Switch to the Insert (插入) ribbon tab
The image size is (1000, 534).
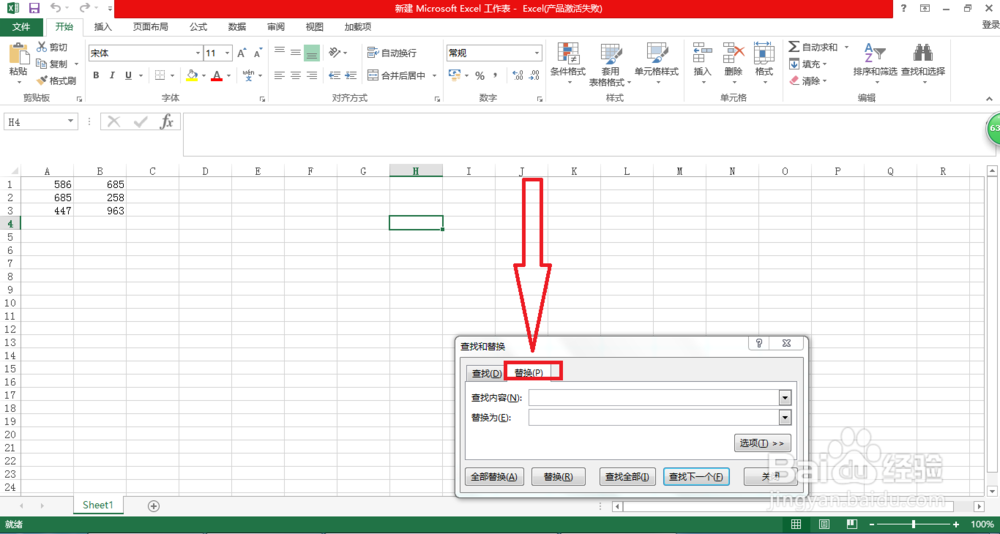click(103, 27)
